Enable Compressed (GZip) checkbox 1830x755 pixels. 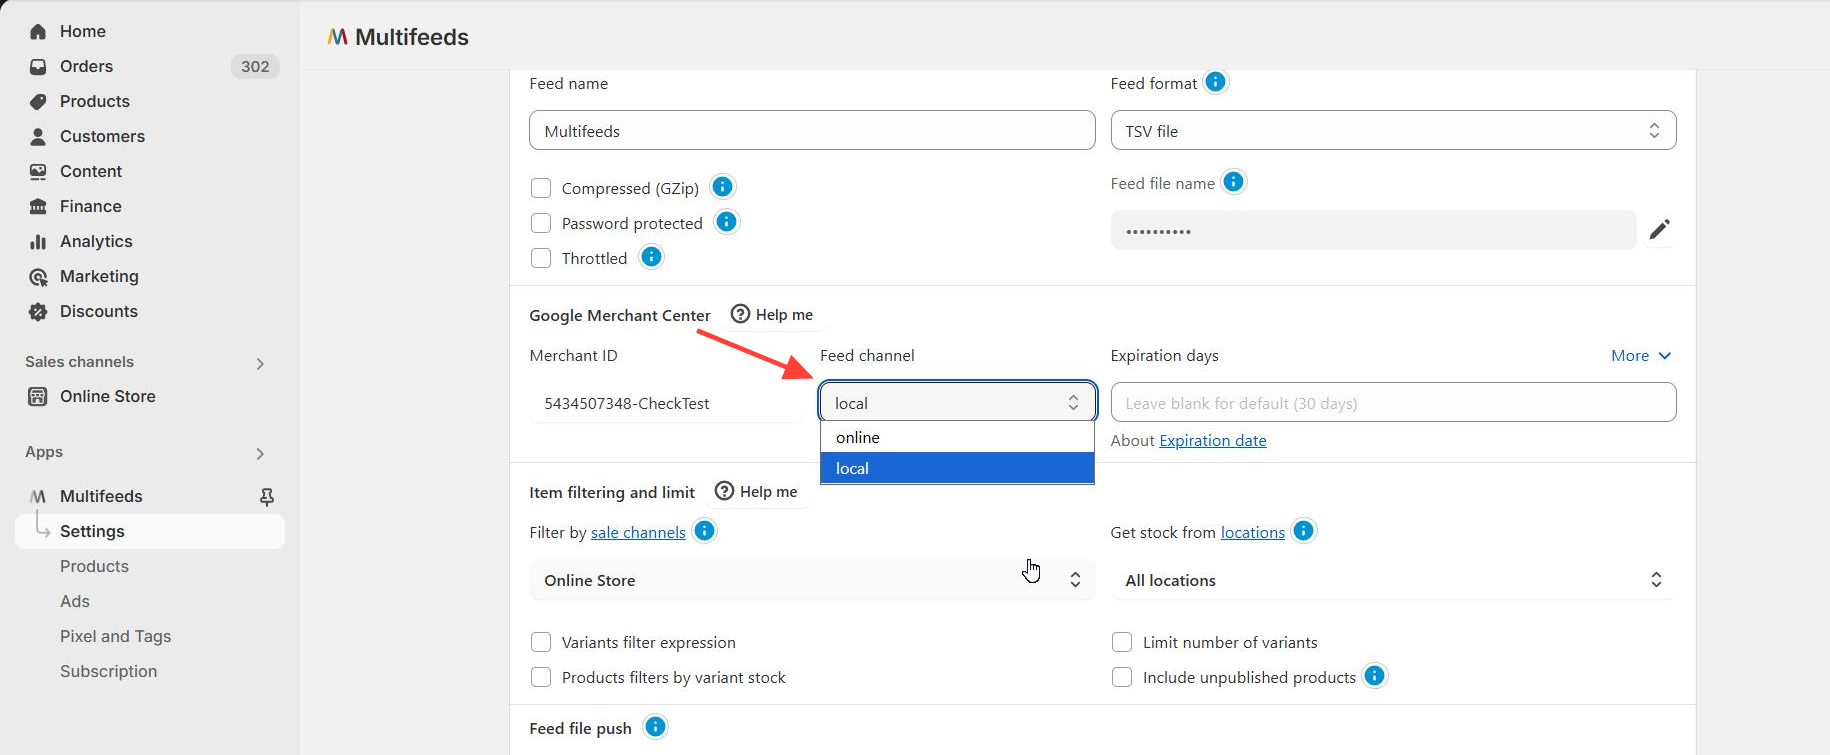click(x=541, y=188)
